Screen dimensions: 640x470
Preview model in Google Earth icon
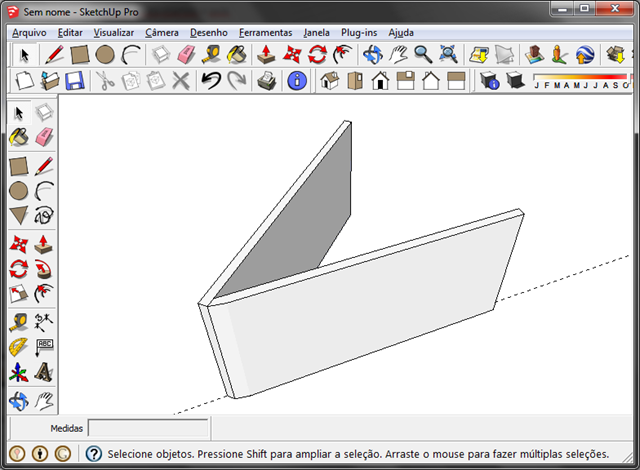[584, 55]
